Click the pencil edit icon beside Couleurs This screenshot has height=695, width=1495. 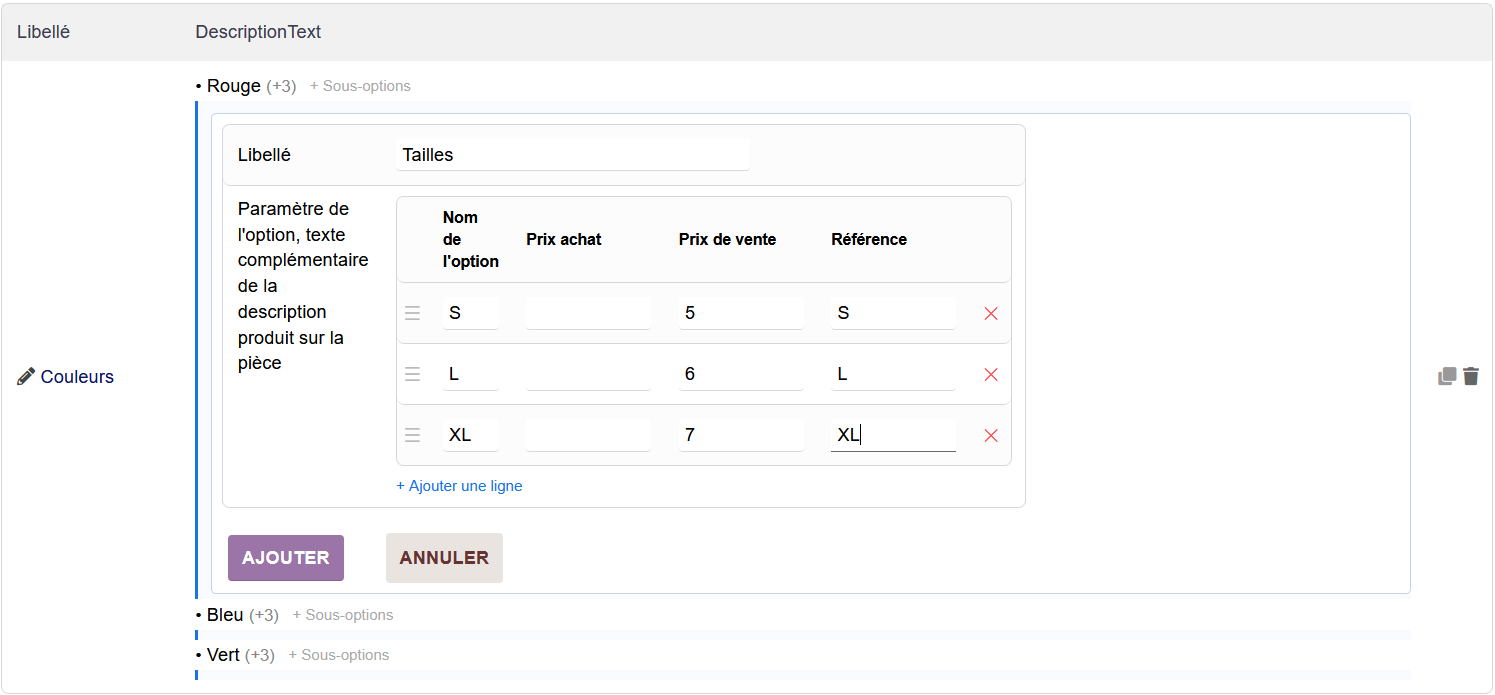[x=26, y=377]
